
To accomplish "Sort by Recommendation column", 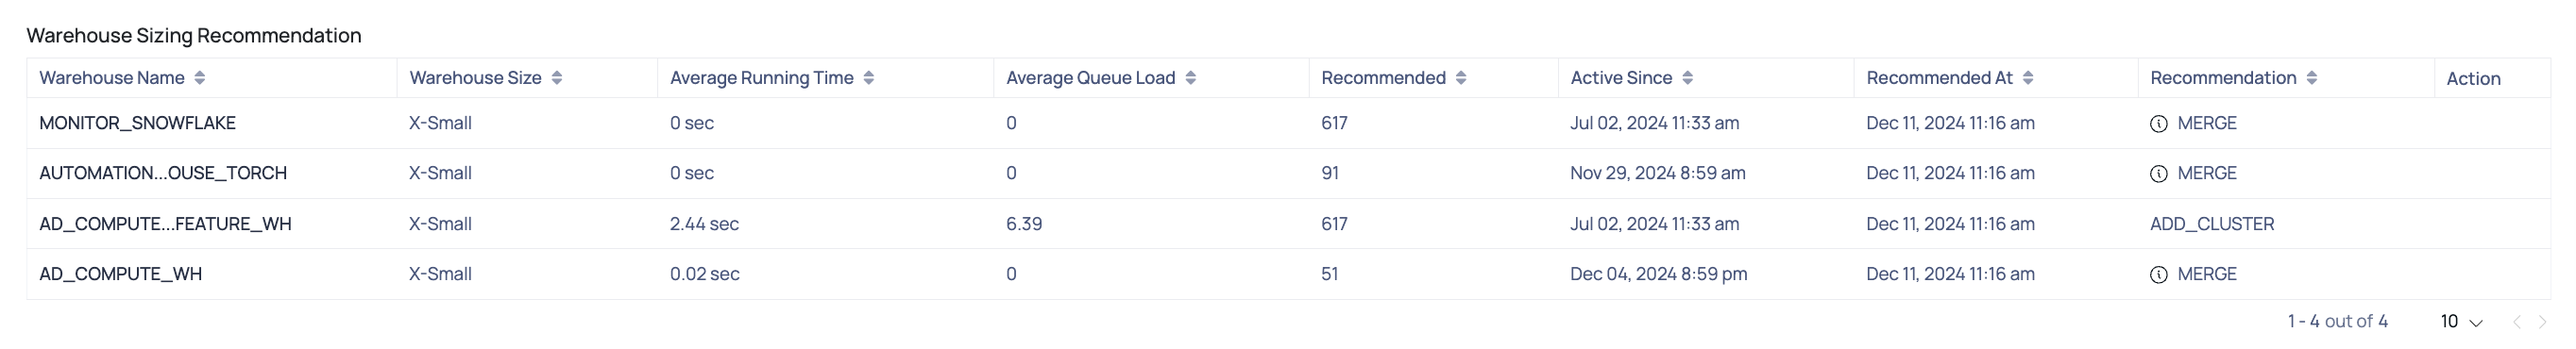I will (x=2312, y=78).
